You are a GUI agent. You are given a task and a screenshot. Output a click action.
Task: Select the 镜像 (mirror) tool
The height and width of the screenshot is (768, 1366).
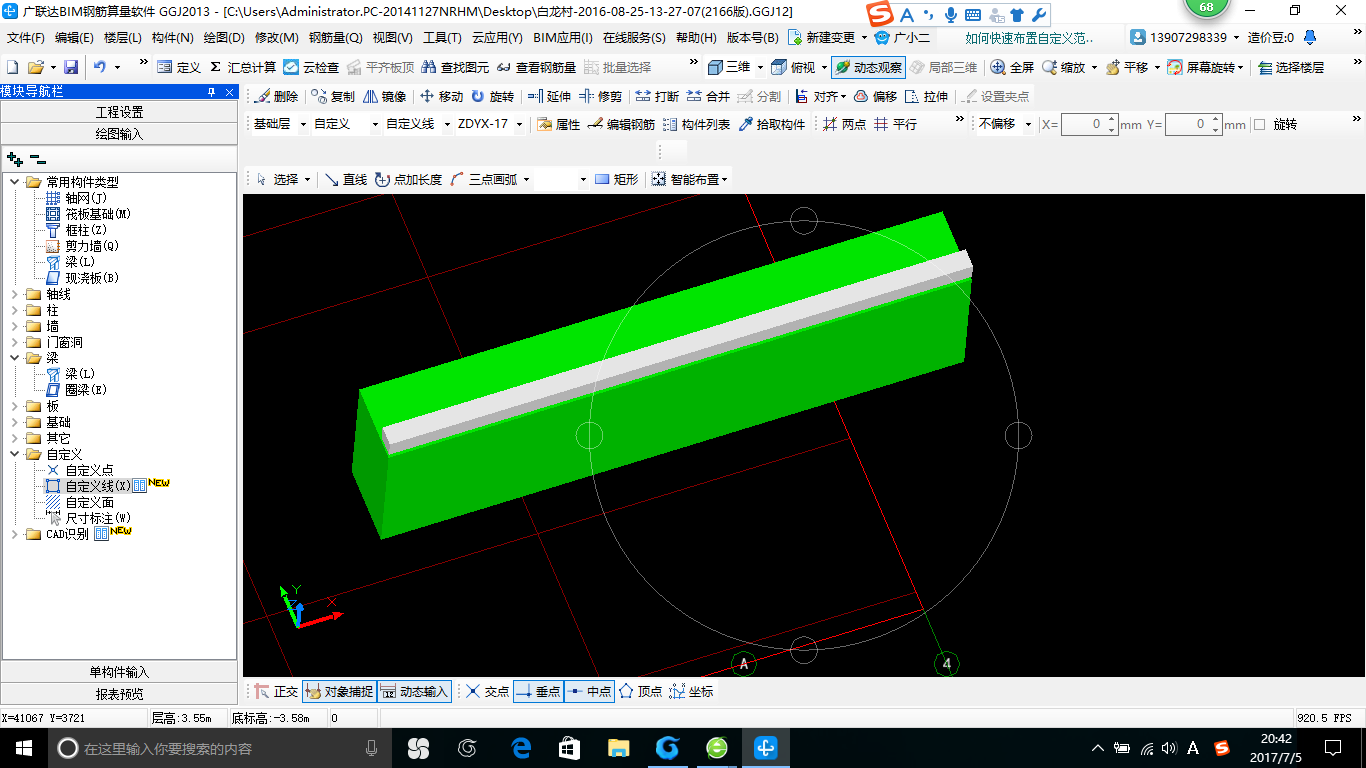pos(384,97)
